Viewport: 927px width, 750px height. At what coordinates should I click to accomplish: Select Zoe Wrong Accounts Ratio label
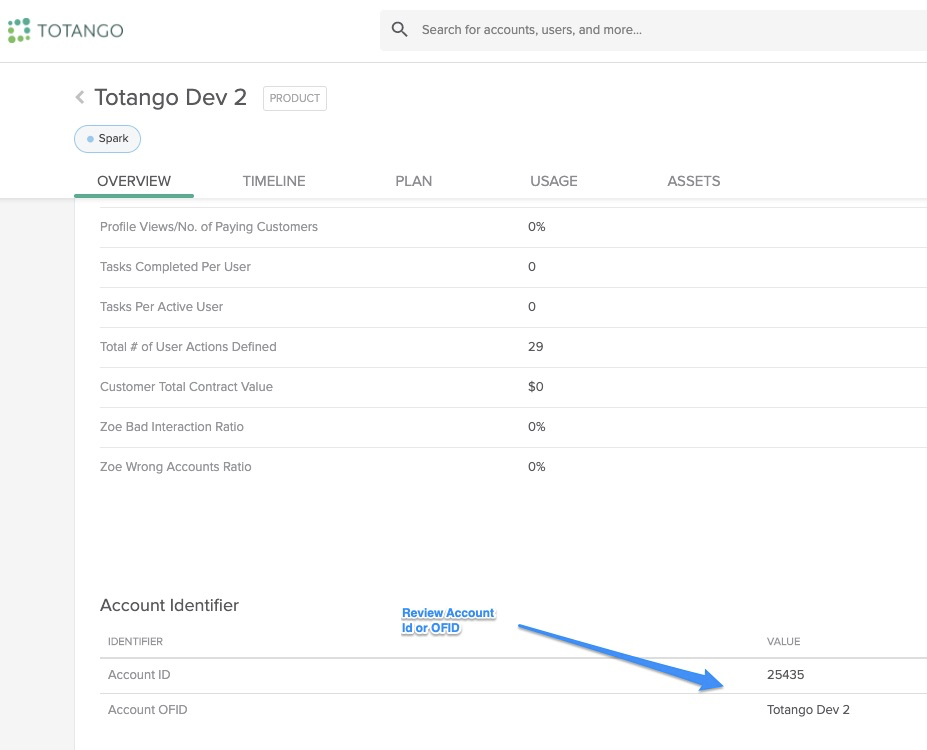point(176,467)
